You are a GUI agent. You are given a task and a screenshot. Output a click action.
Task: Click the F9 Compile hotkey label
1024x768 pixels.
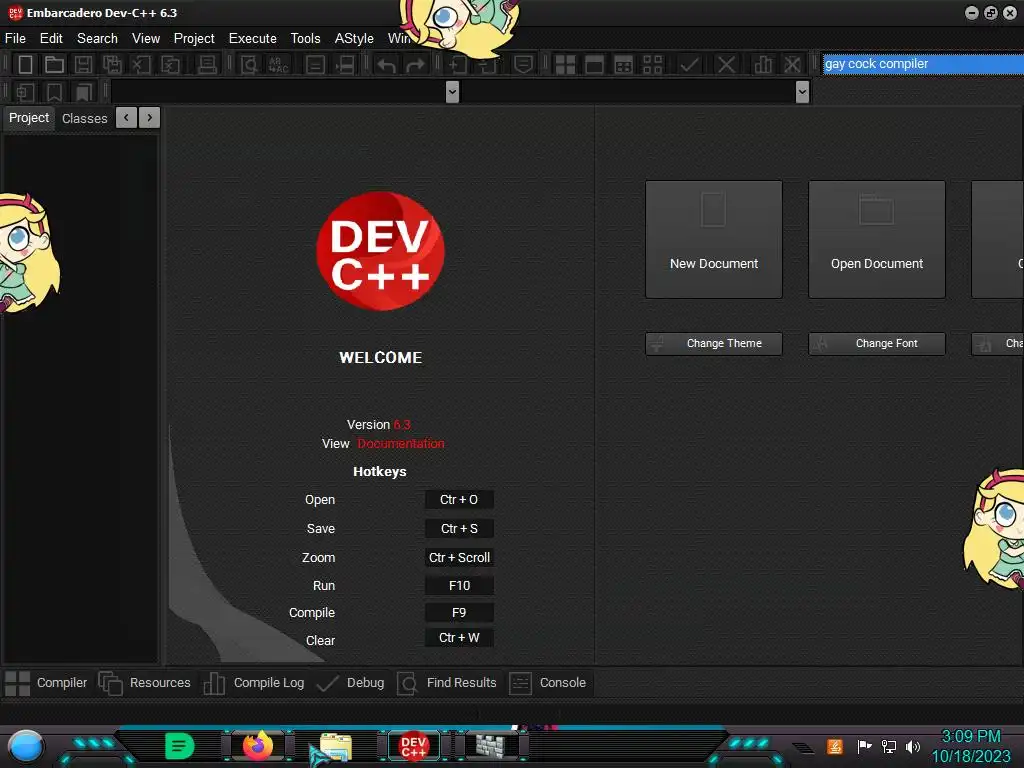[x=459, y=613]
